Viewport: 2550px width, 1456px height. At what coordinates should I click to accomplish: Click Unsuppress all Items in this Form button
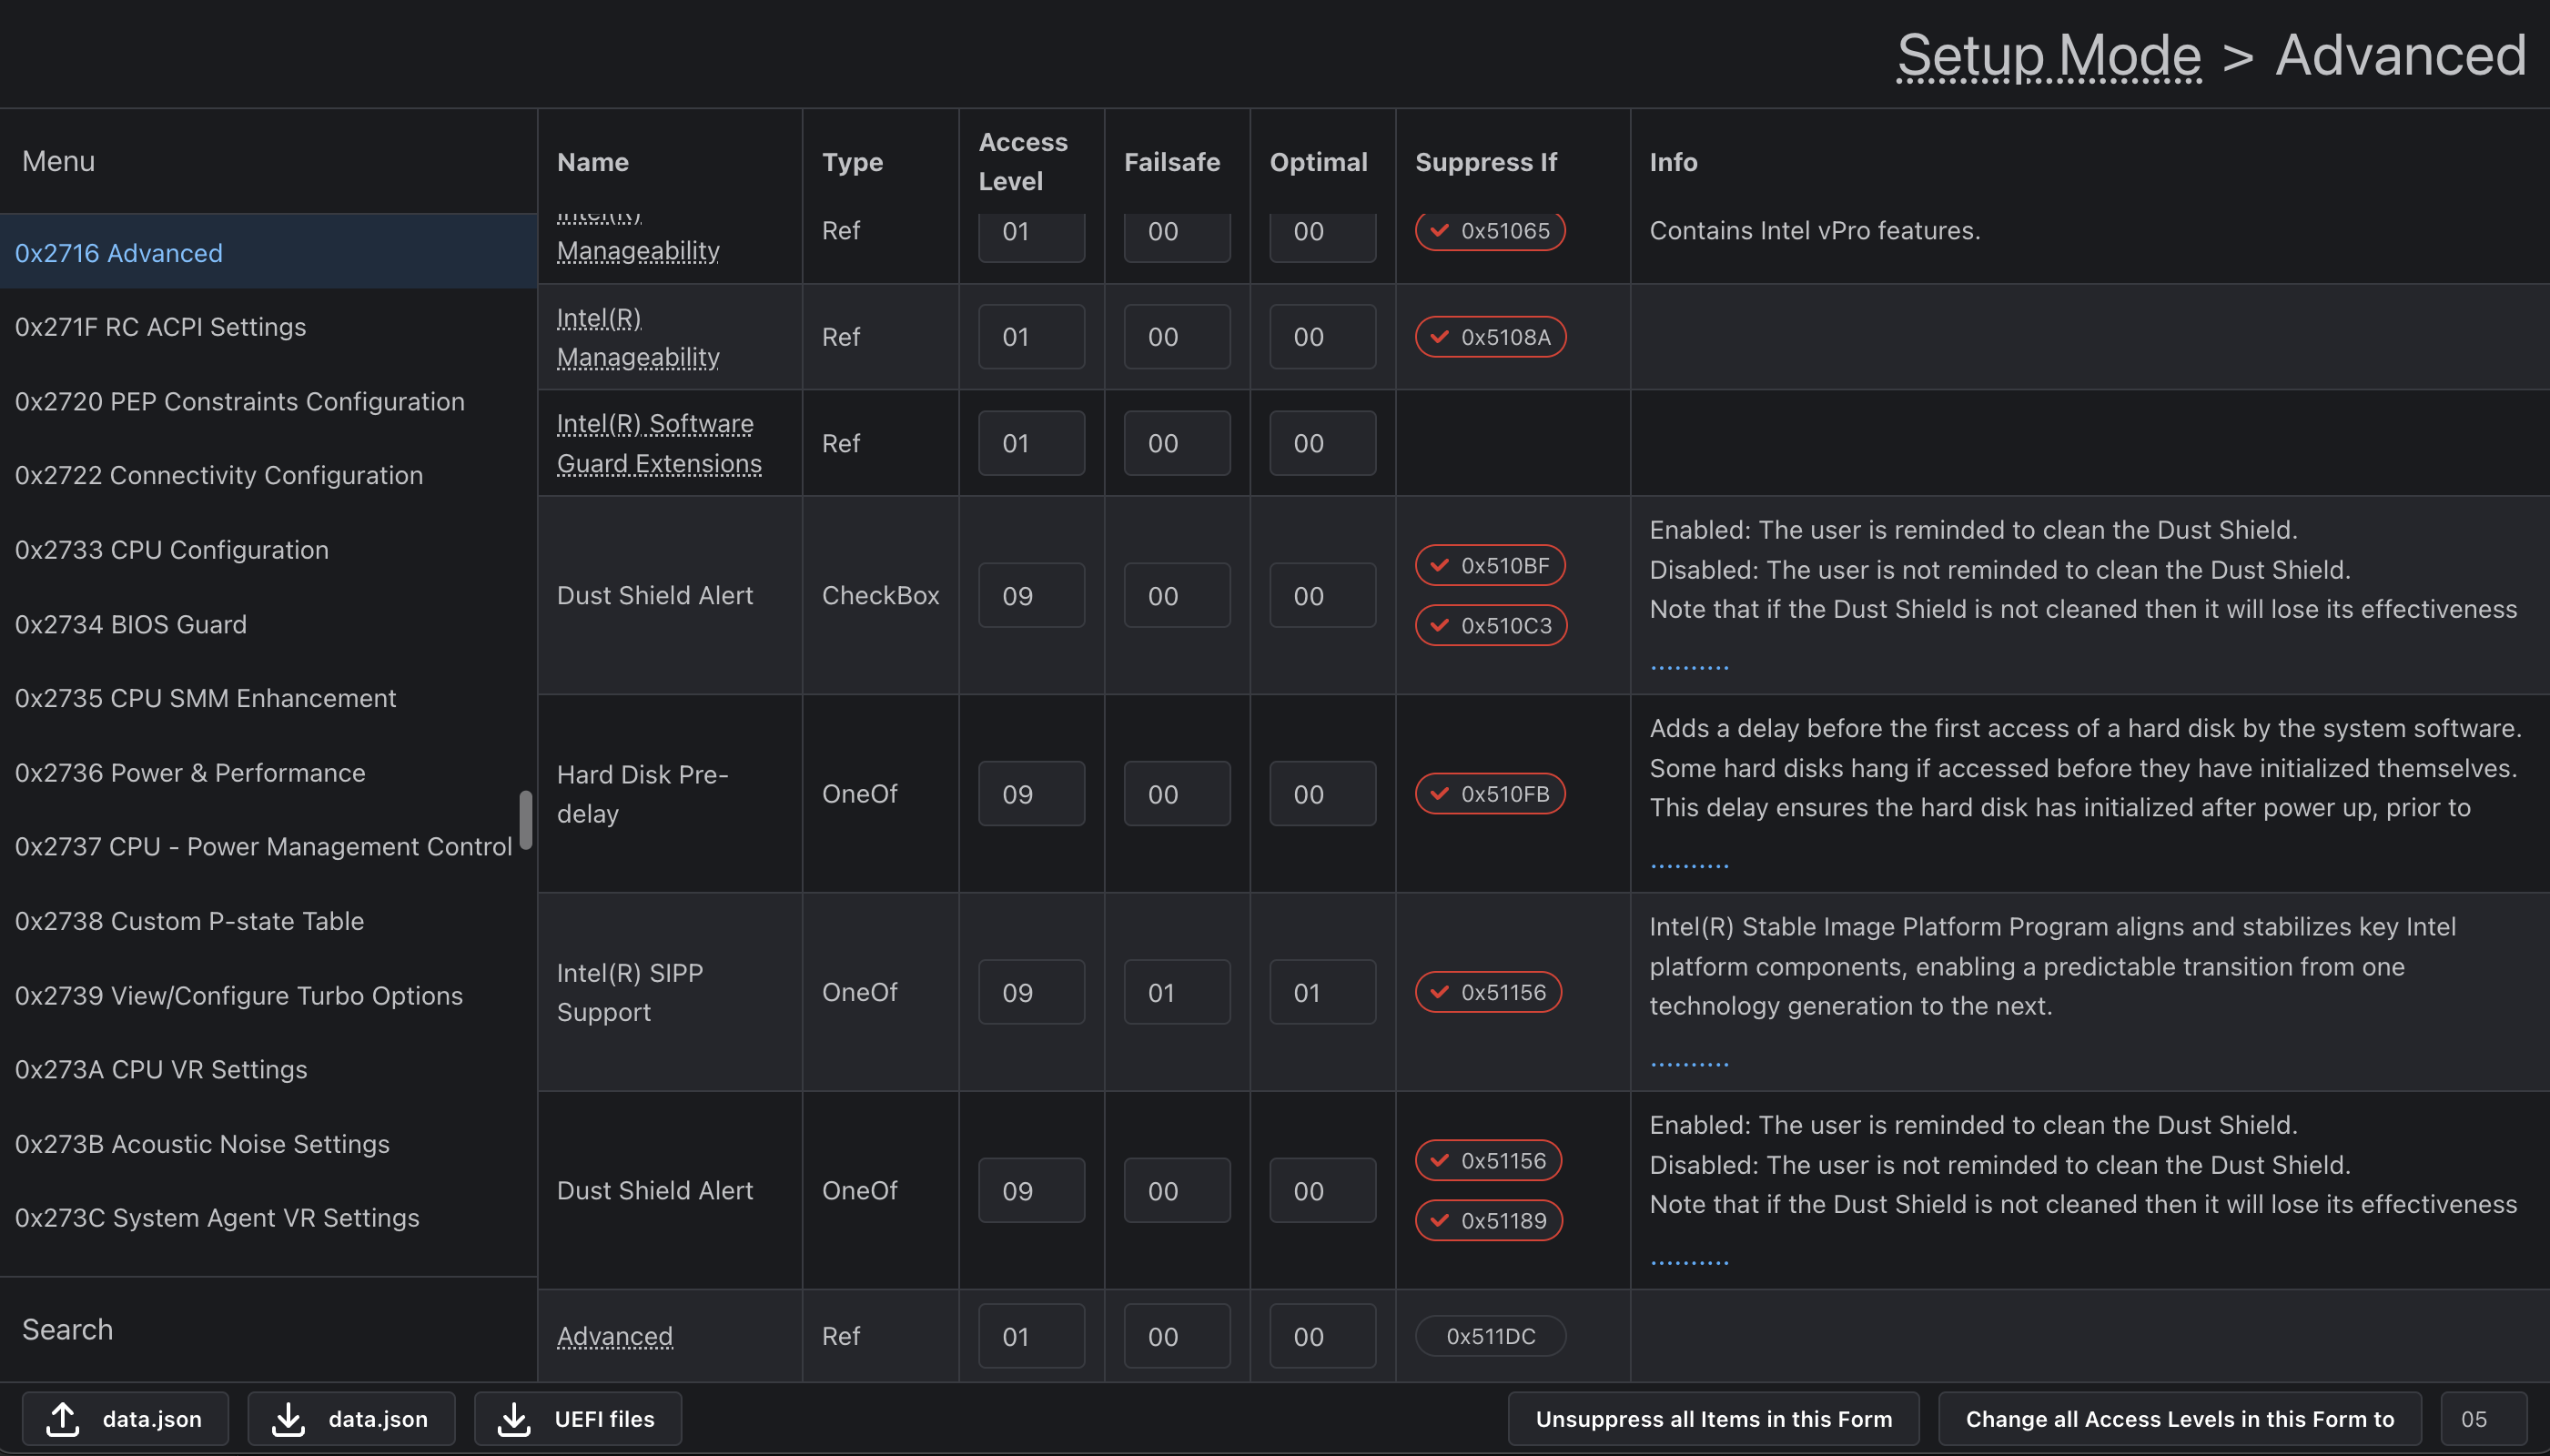pyautogui.click(x=1713, y=1418)
